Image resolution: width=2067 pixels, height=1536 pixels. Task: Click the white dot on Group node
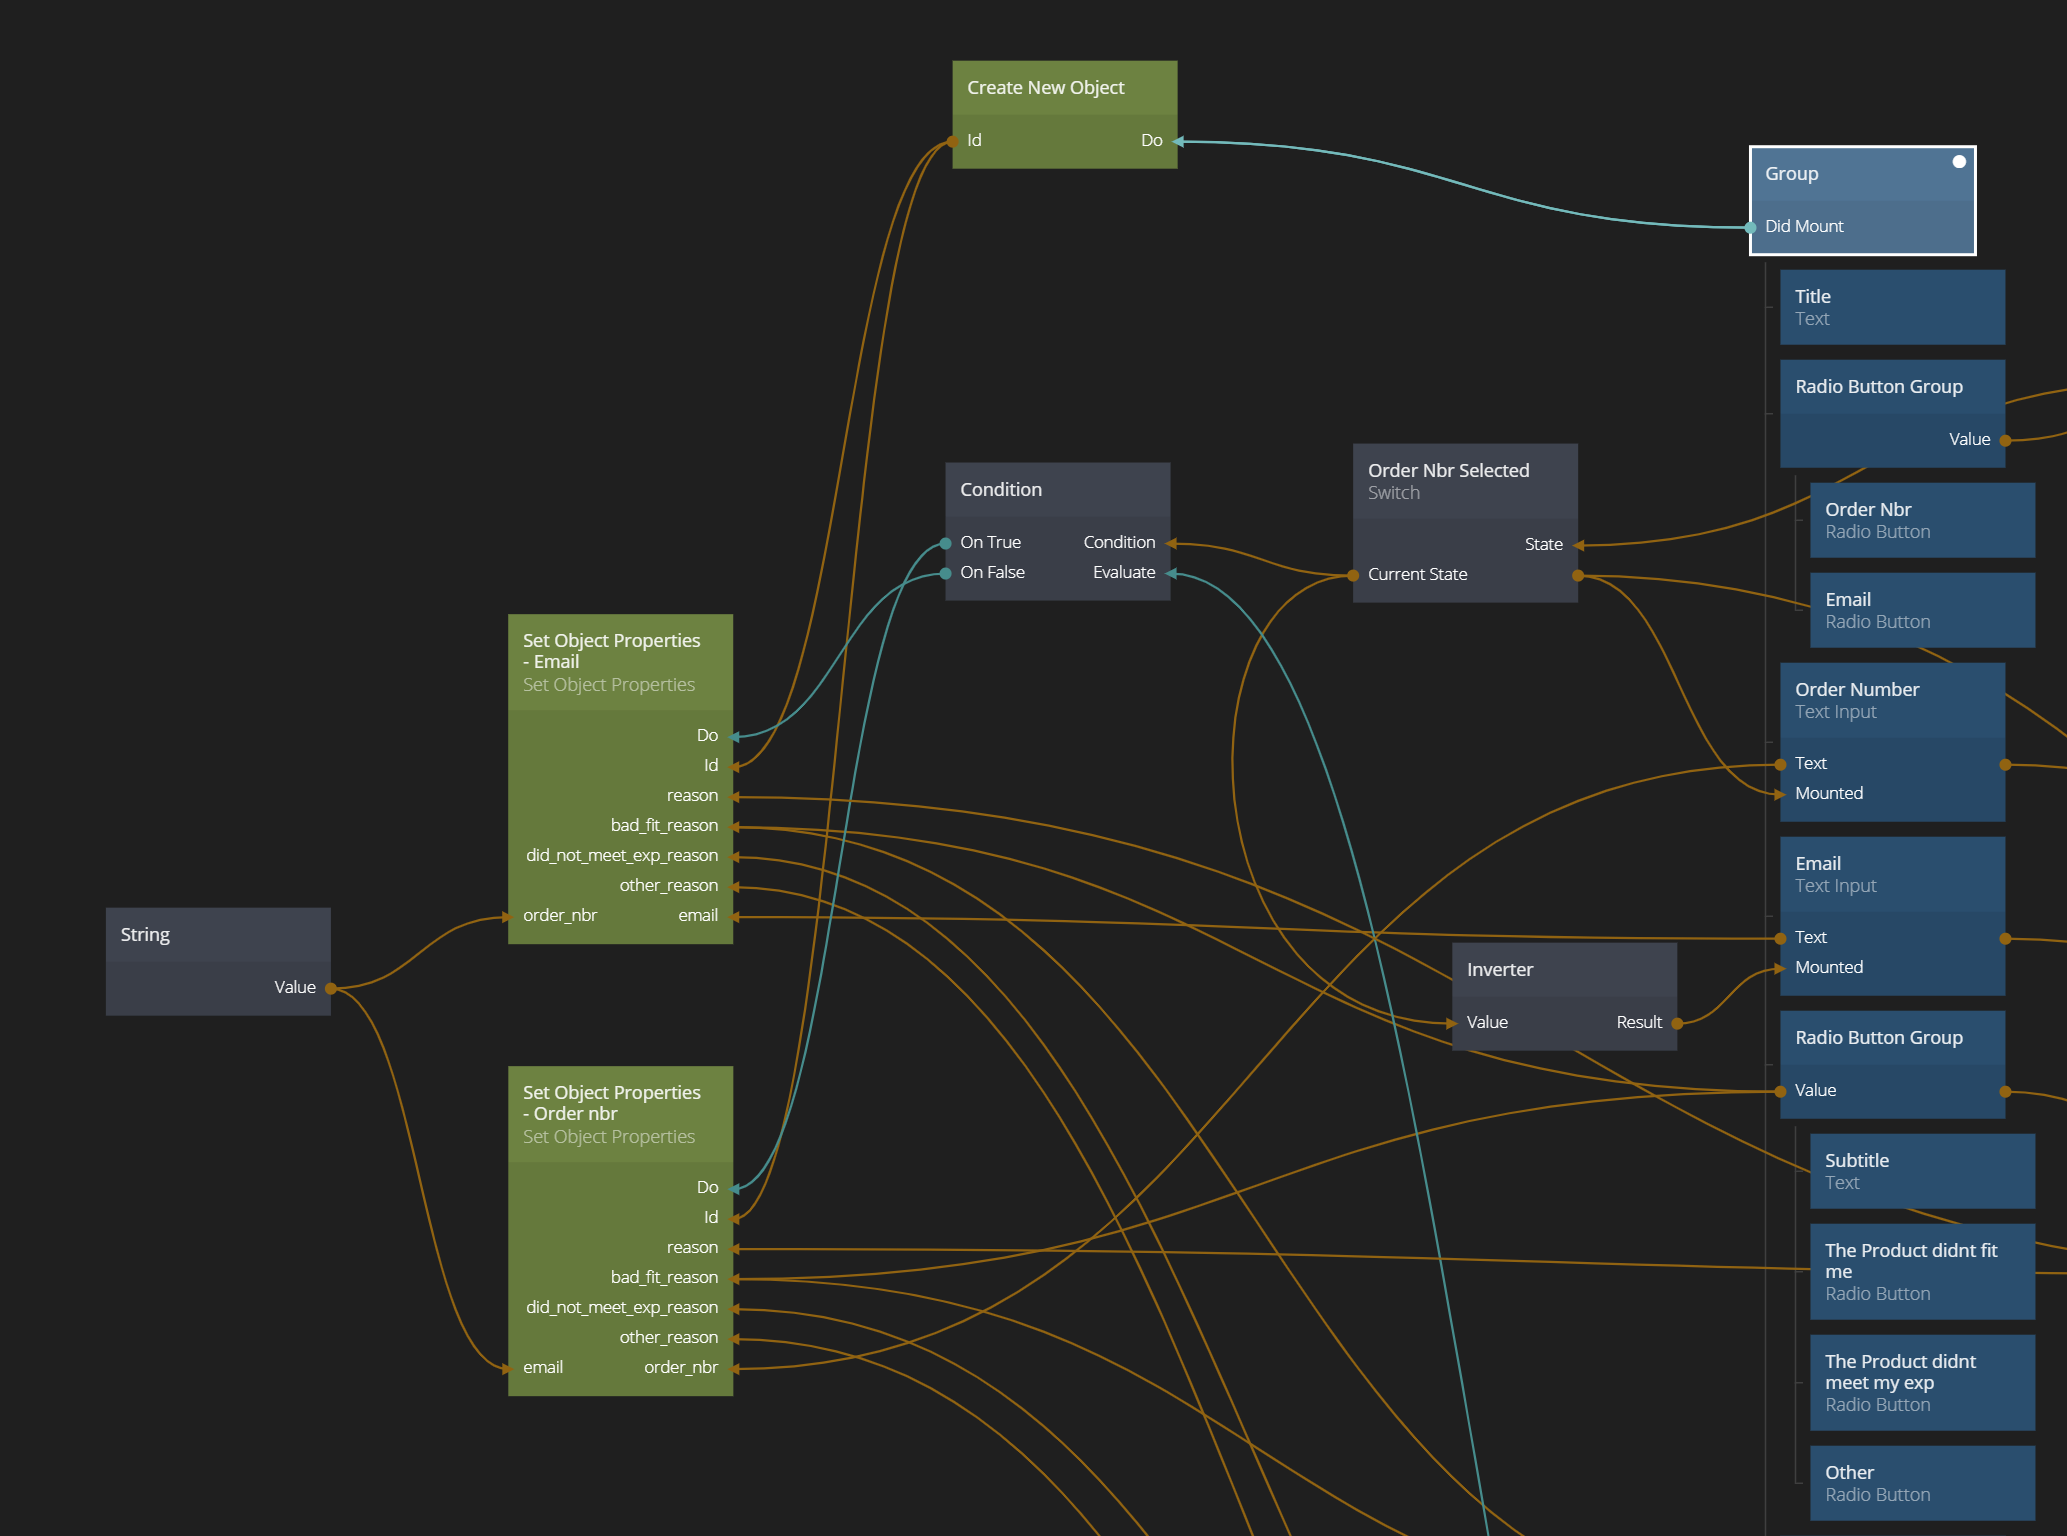[x=1959, y=162]
